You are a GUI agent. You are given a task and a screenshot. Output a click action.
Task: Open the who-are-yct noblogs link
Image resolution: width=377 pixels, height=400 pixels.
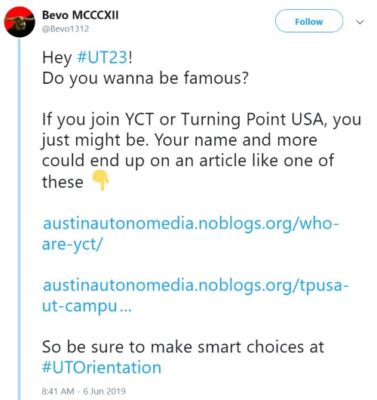coord(190,234)
